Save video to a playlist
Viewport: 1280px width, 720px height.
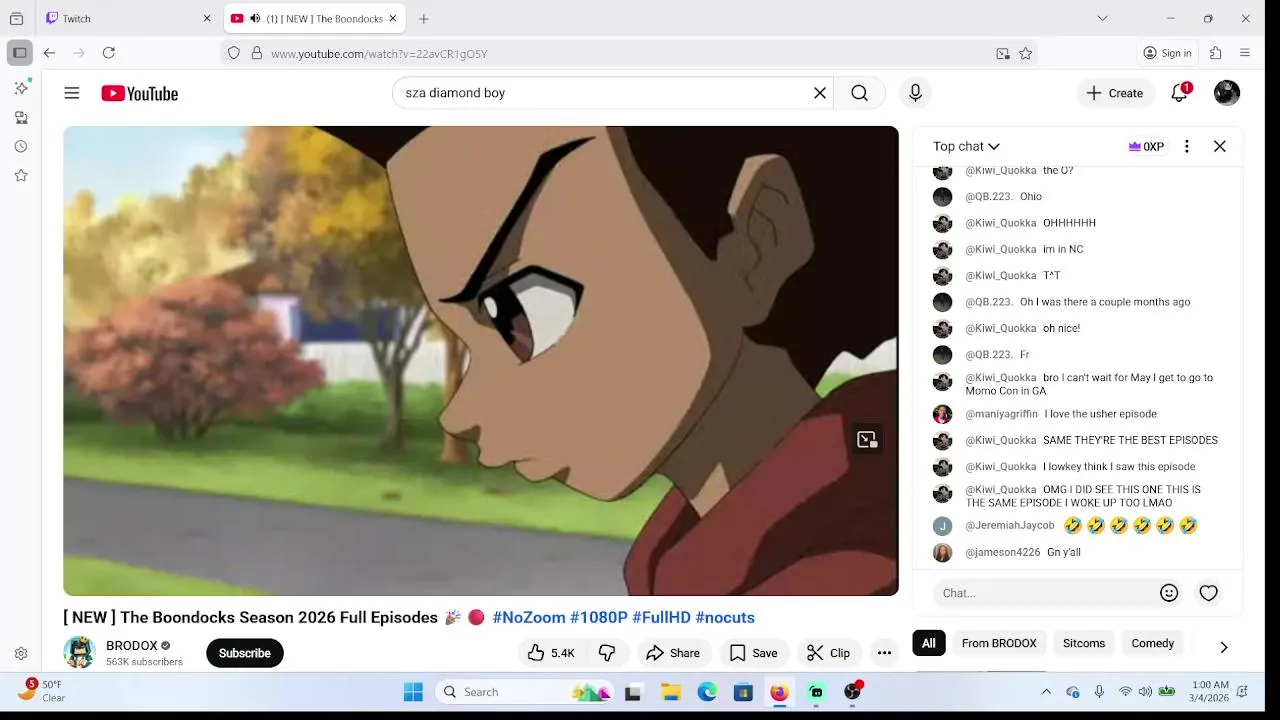tap(753, 653)
